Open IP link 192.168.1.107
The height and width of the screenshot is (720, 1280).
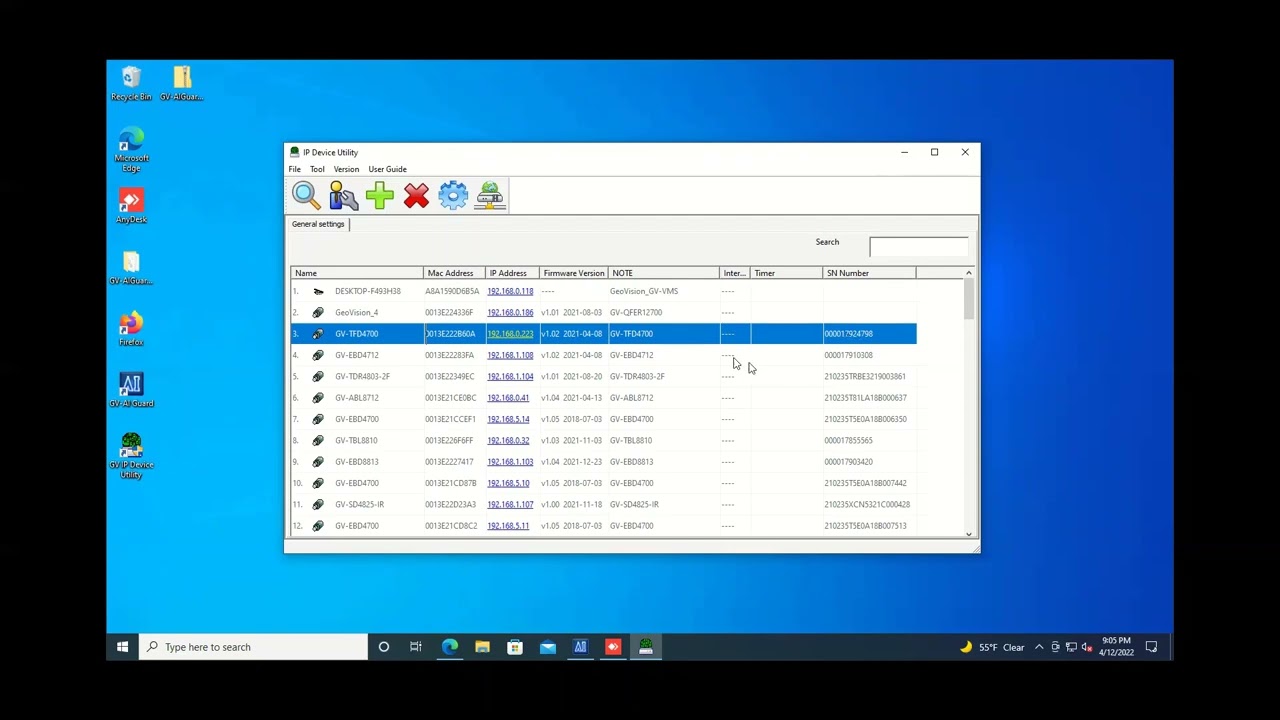coord(510,505)
